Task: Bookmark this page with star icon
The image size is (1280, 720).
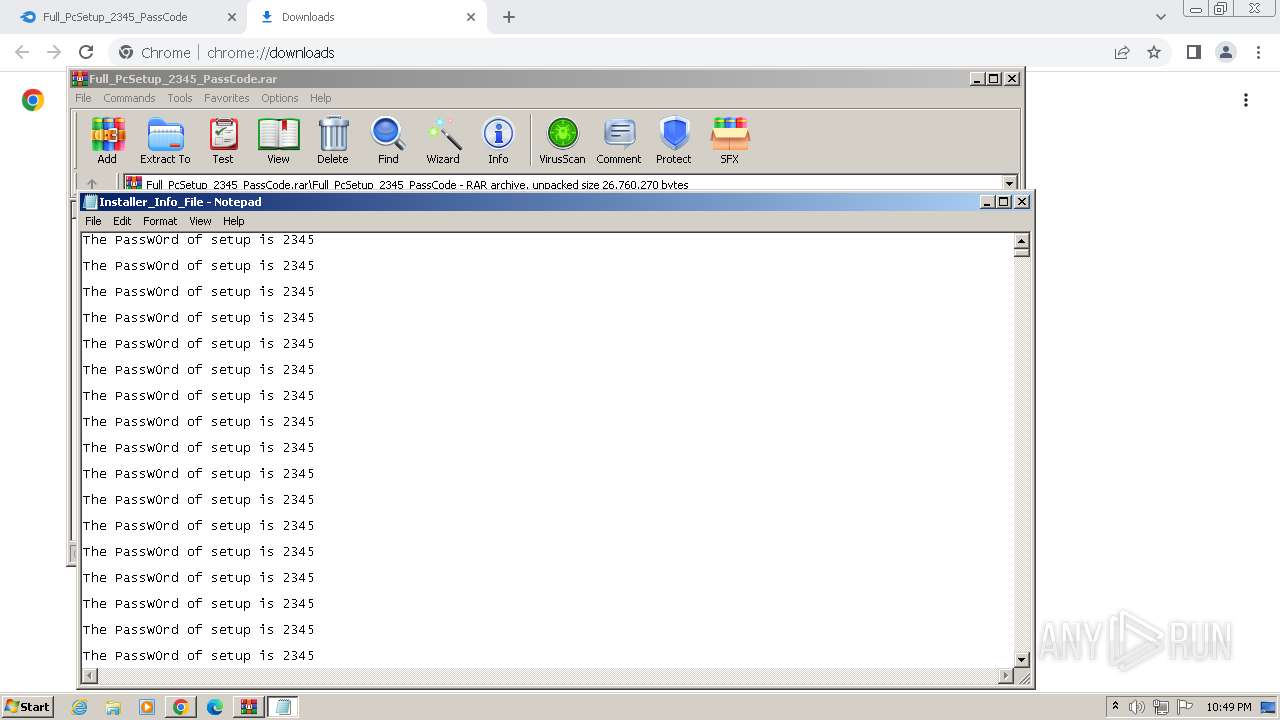Action: (1154, 52)
